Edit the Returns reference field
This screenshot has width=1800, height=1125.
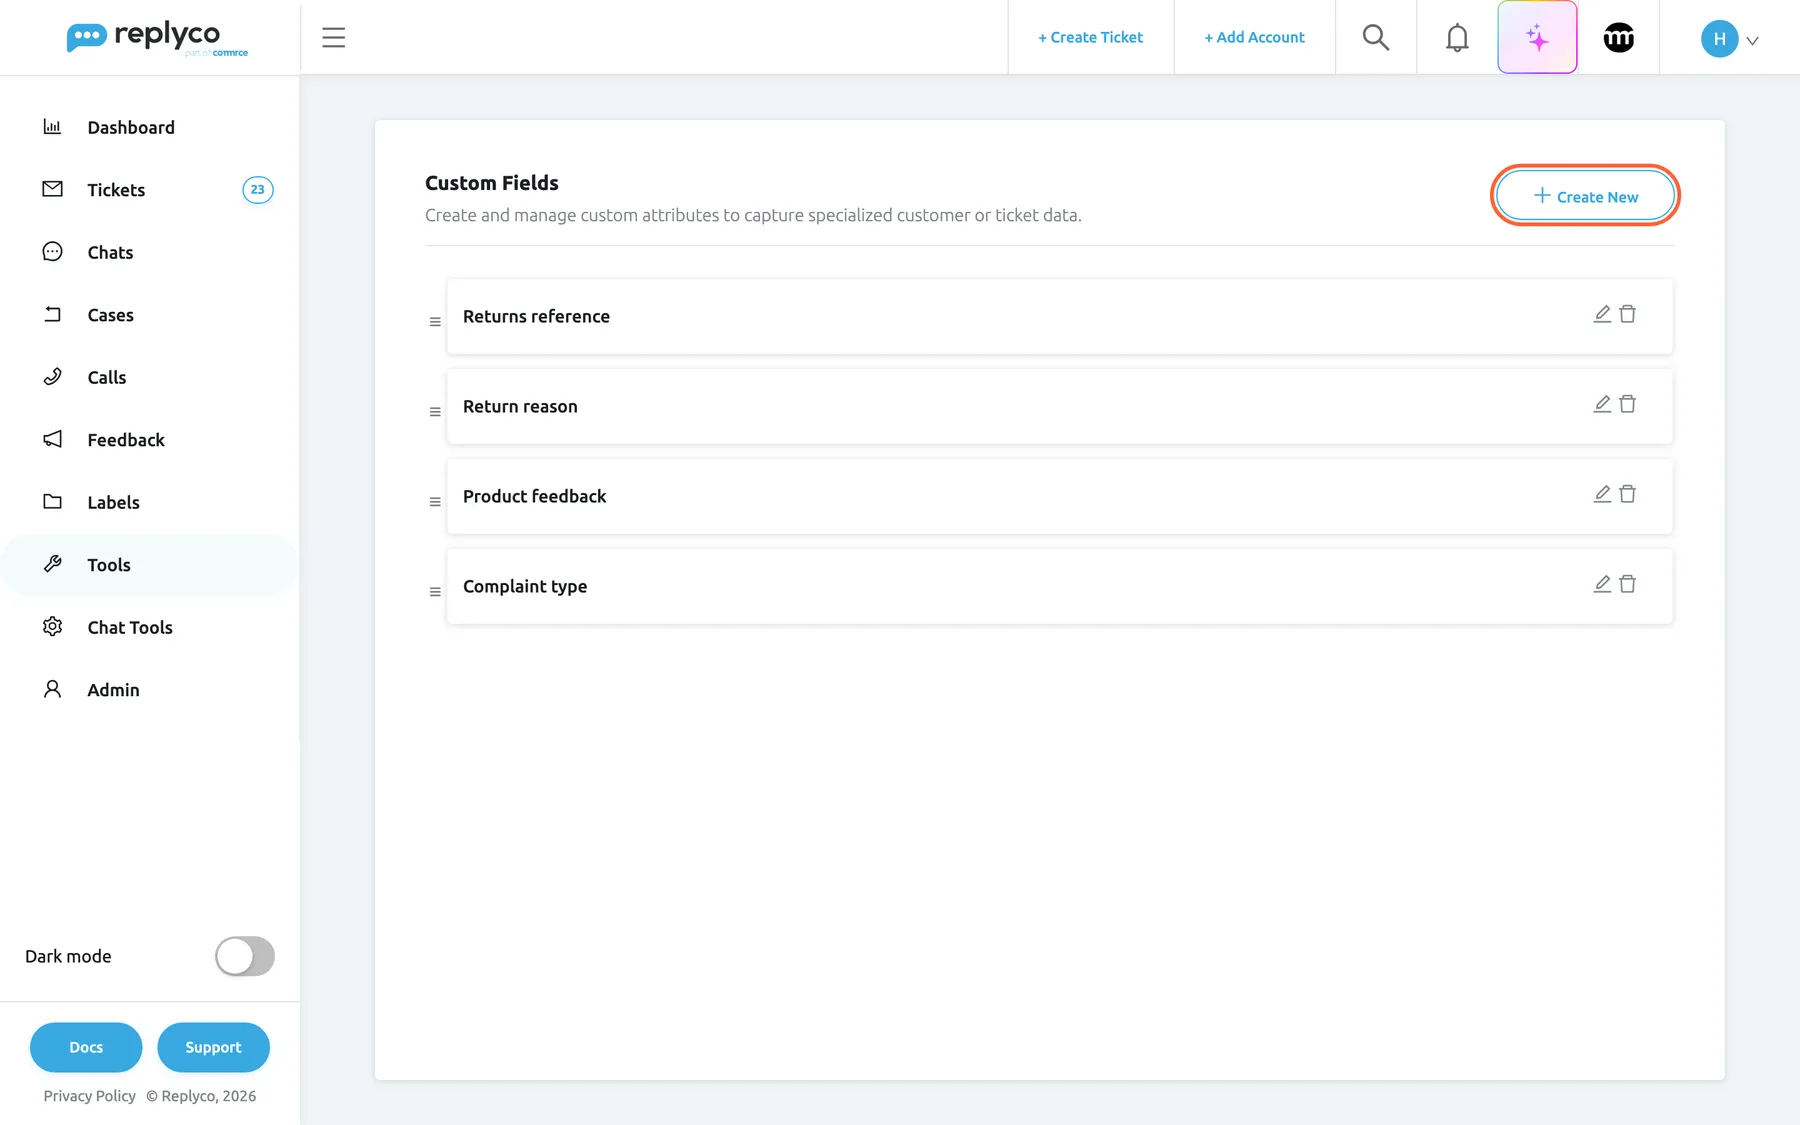(x=1602, y=314)
